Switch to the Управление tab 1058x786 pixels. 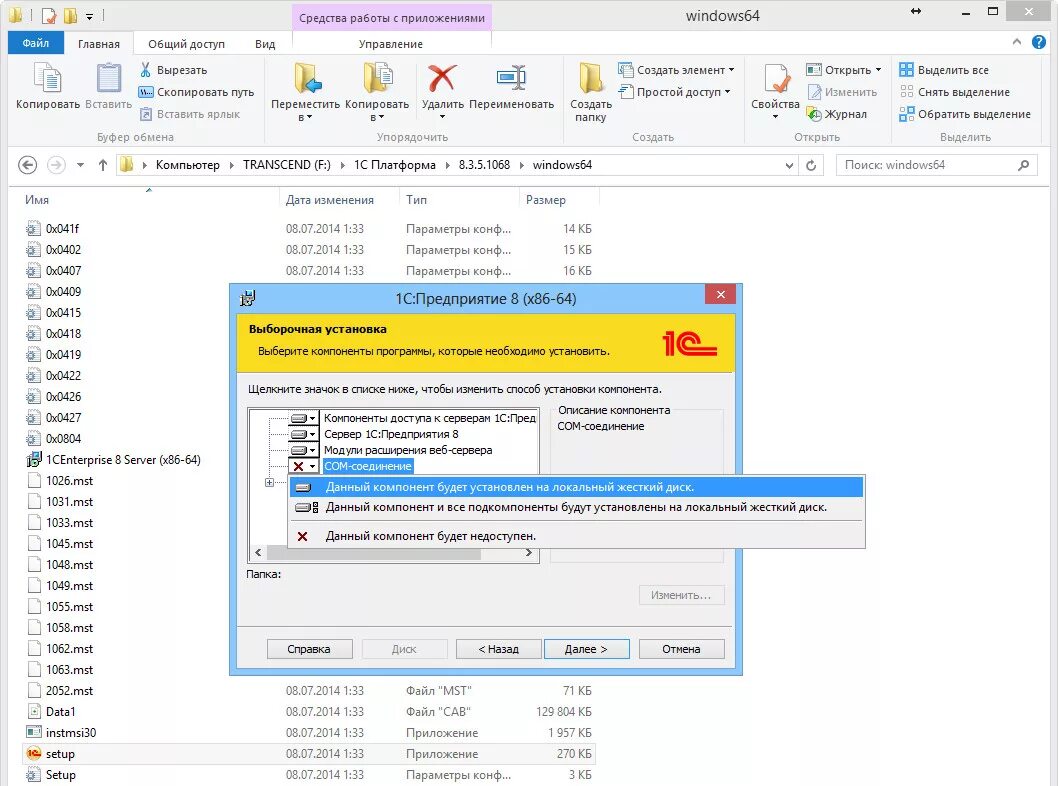pos(391,44)
